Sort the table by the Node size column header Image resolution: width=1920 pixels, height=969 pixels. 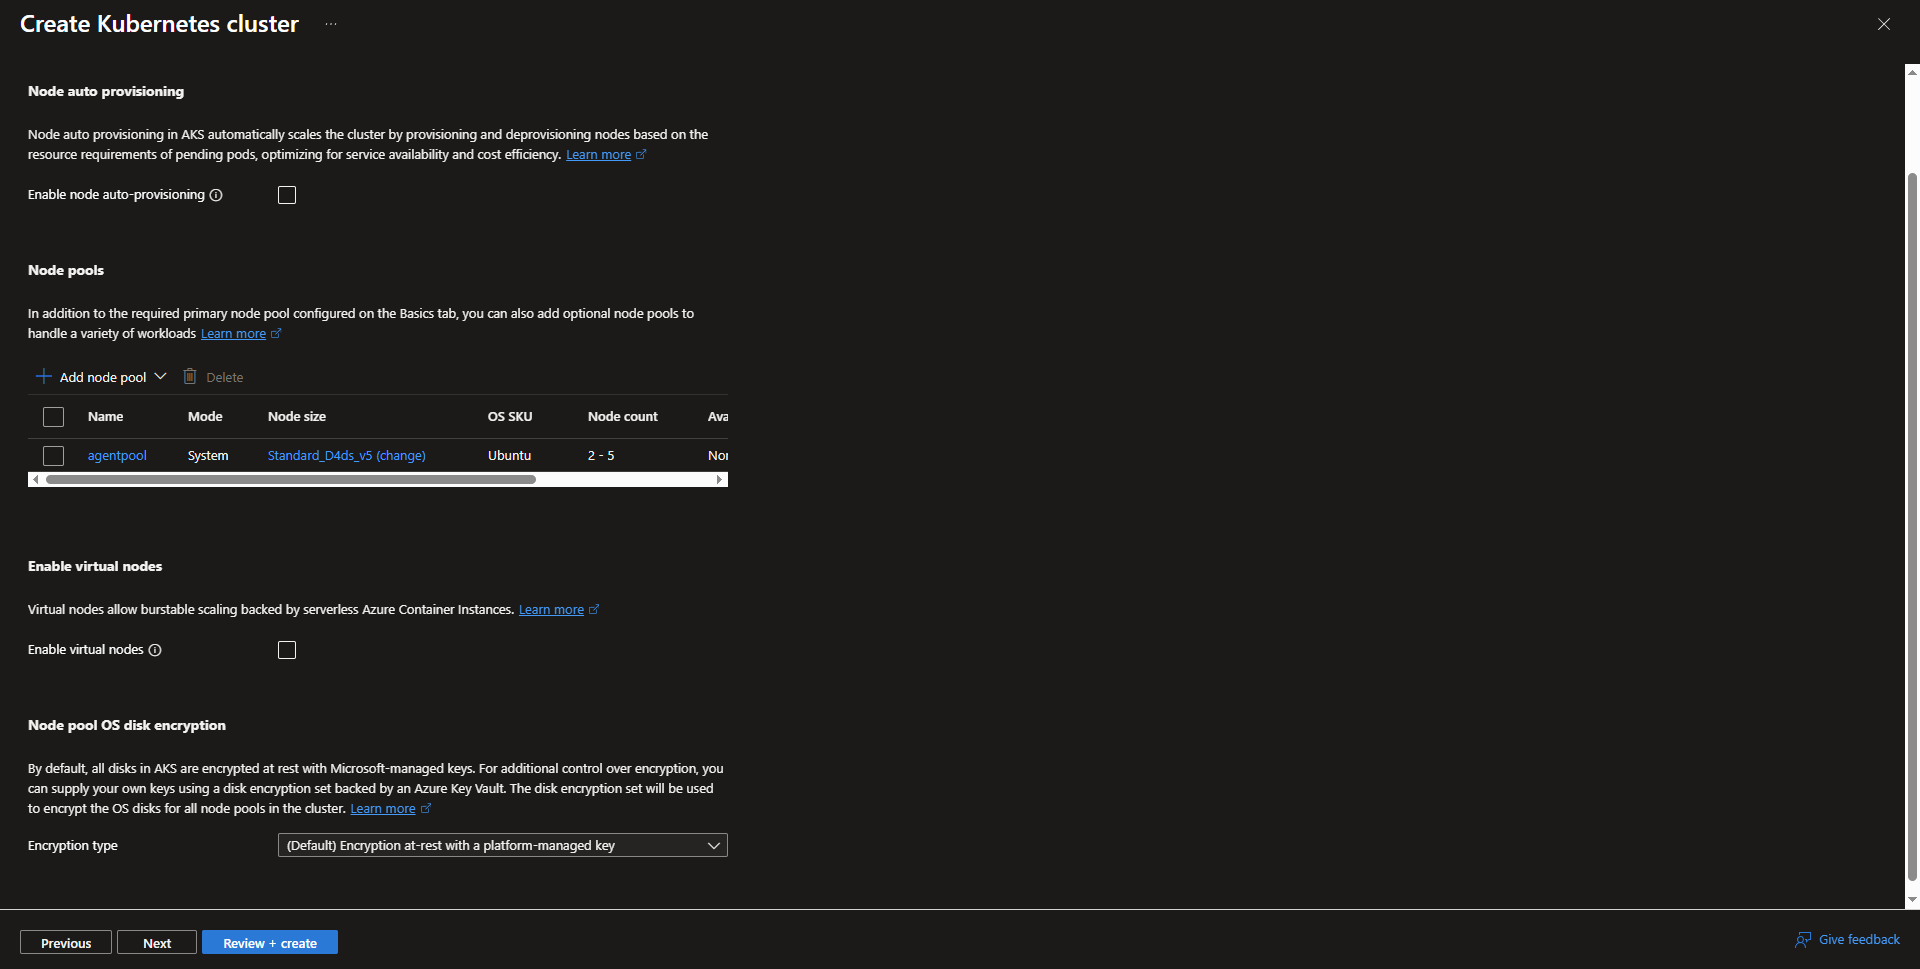[x=297, y=417]
